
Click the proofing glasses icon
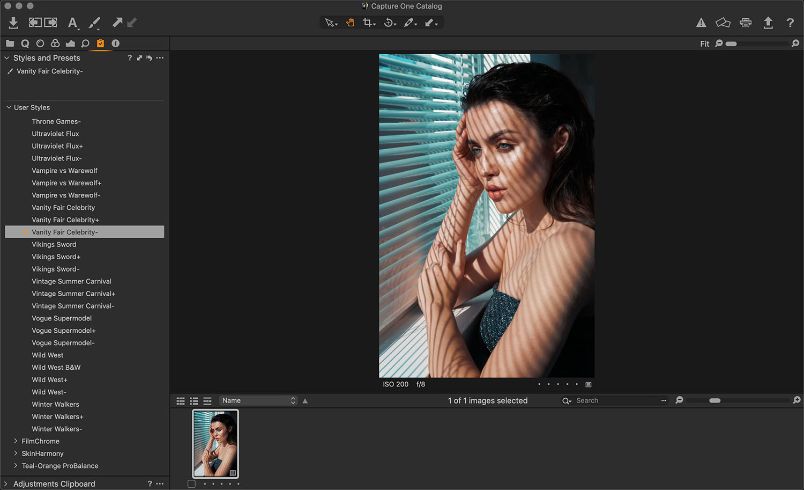pyautogui.click(x=723, y=23)
